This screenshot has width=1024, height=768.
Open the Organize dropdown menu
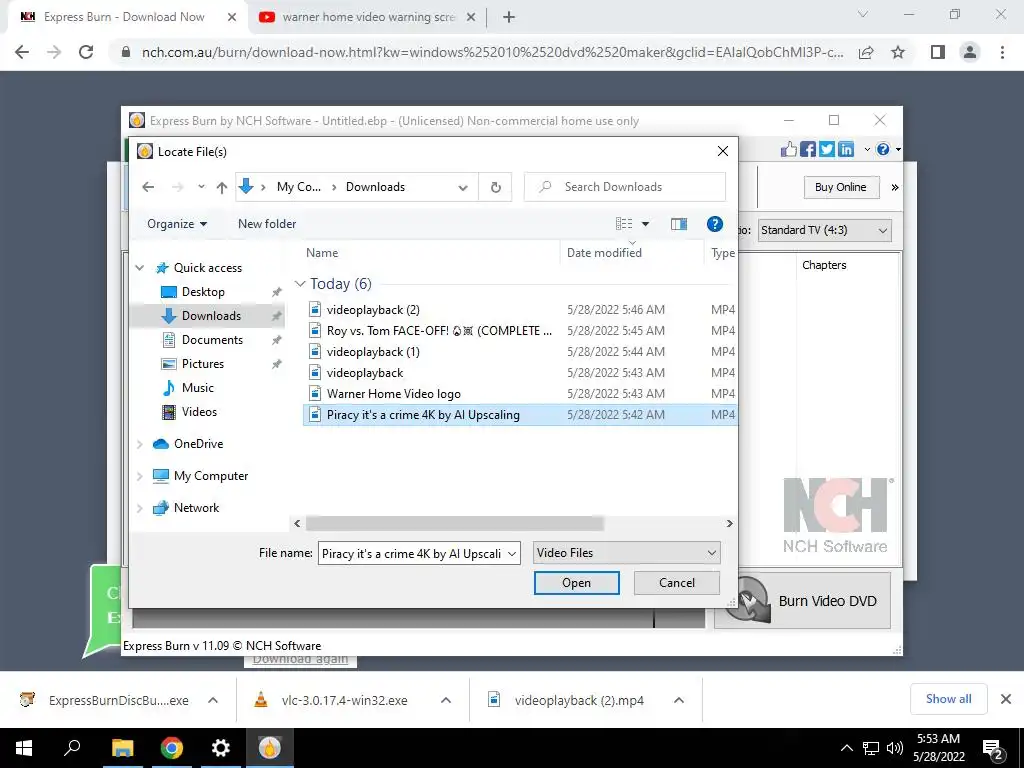(x=177, y=224)
